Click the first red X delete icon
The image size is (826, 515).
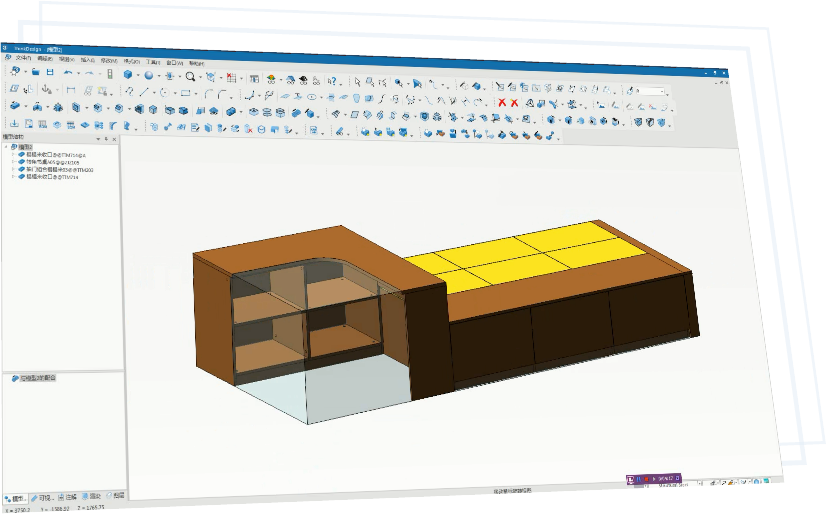pyautogui.click(x=501, y=102)
